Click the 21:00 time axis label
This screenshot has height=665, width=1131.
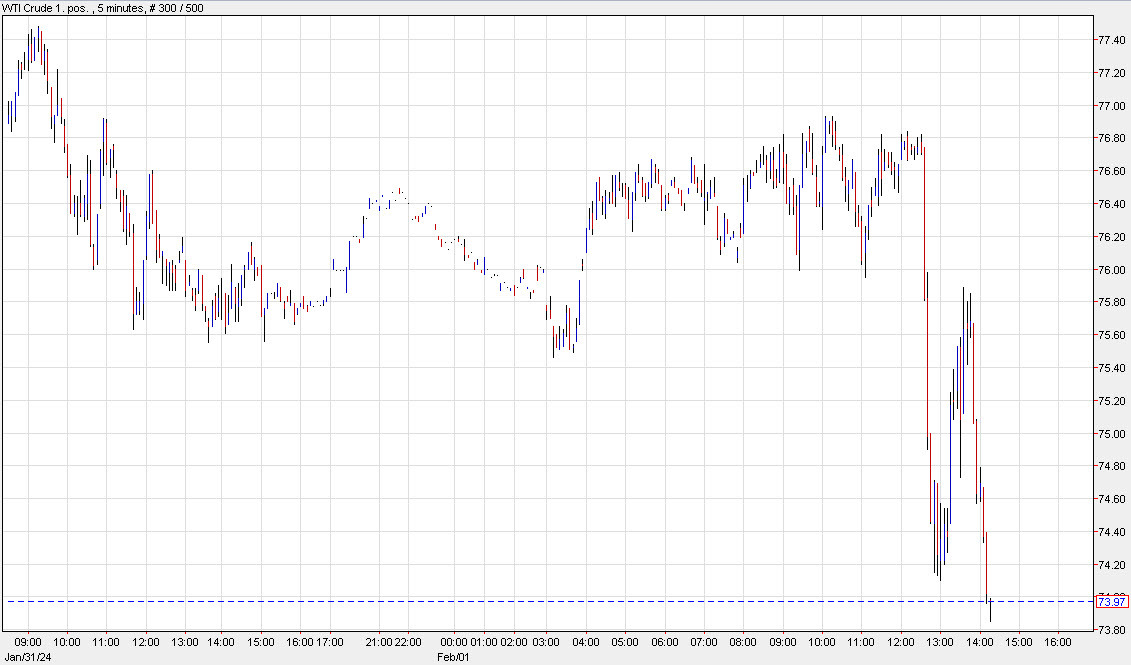pyautogui.click(x=379, y=642)
